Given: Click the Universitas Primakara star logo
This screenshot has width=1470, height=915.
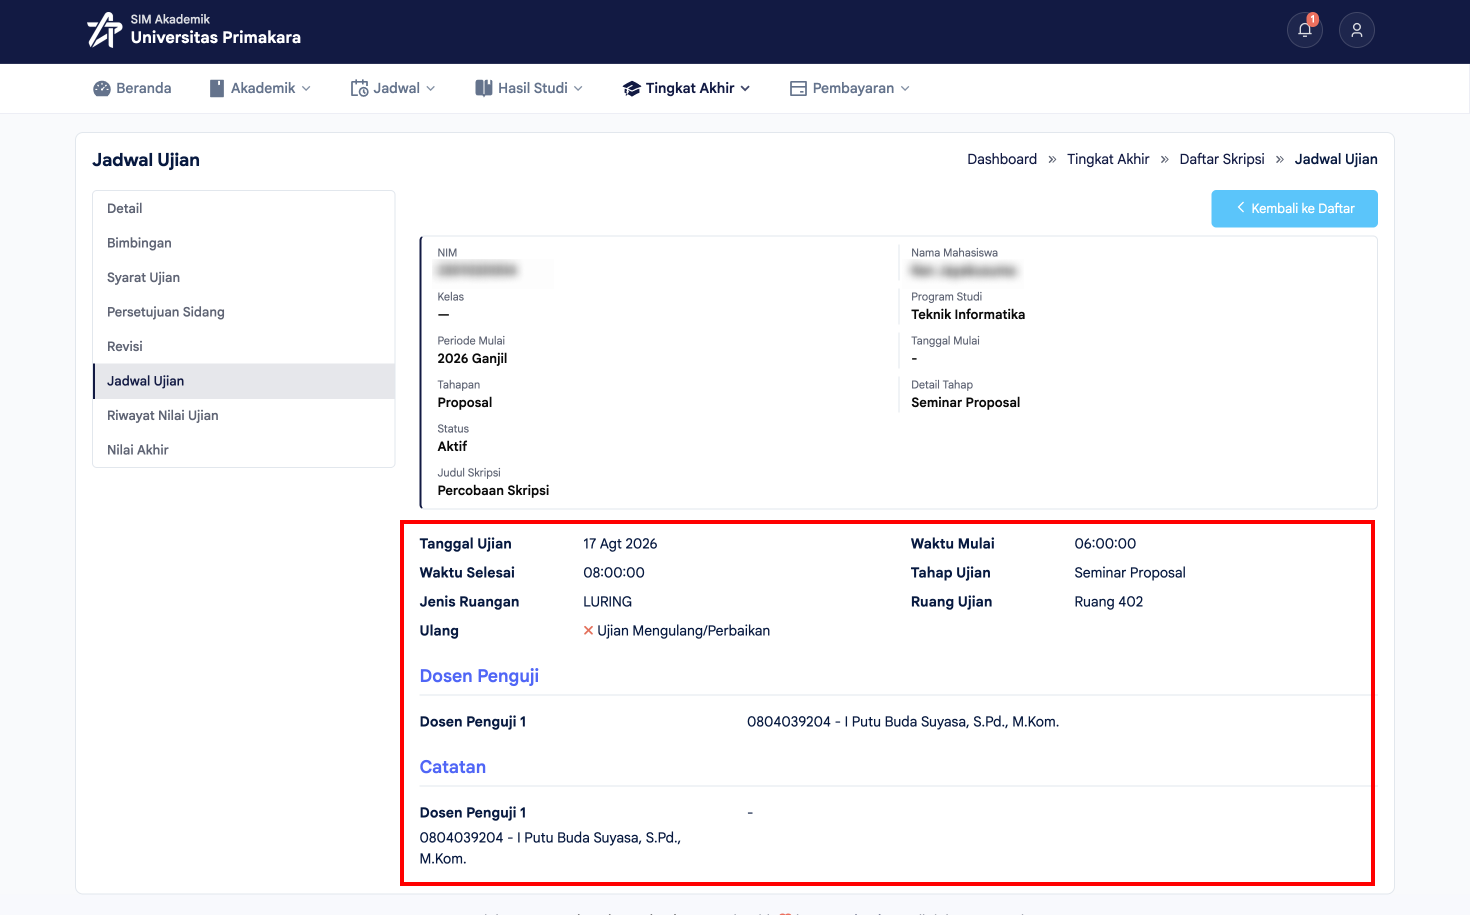Looking at the screenshot, I should point(104,30).
